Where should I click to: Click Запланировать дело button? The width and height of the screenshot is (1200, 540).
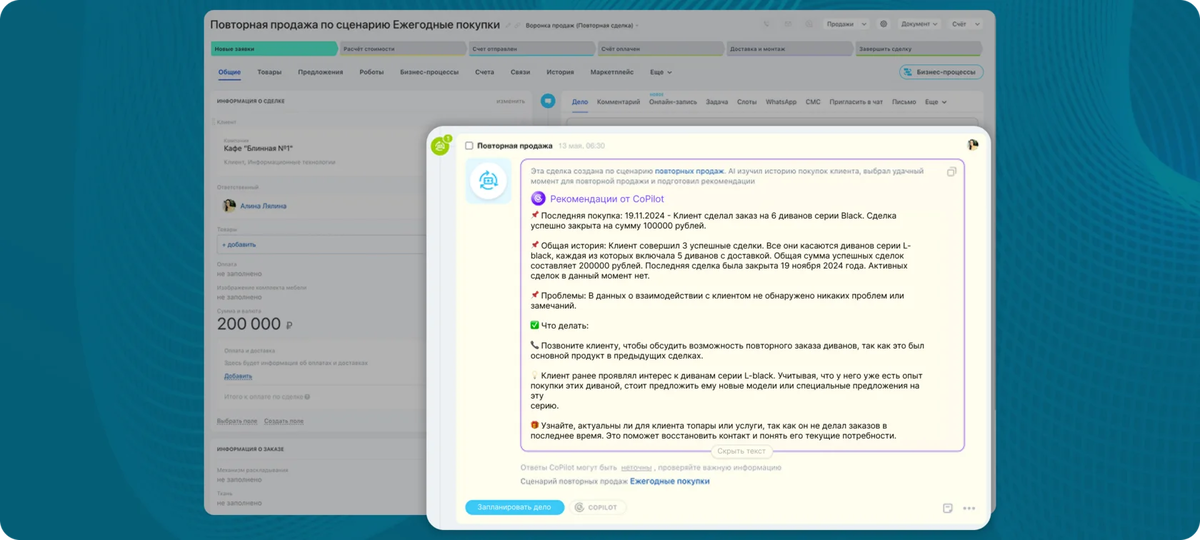(514, 507)
